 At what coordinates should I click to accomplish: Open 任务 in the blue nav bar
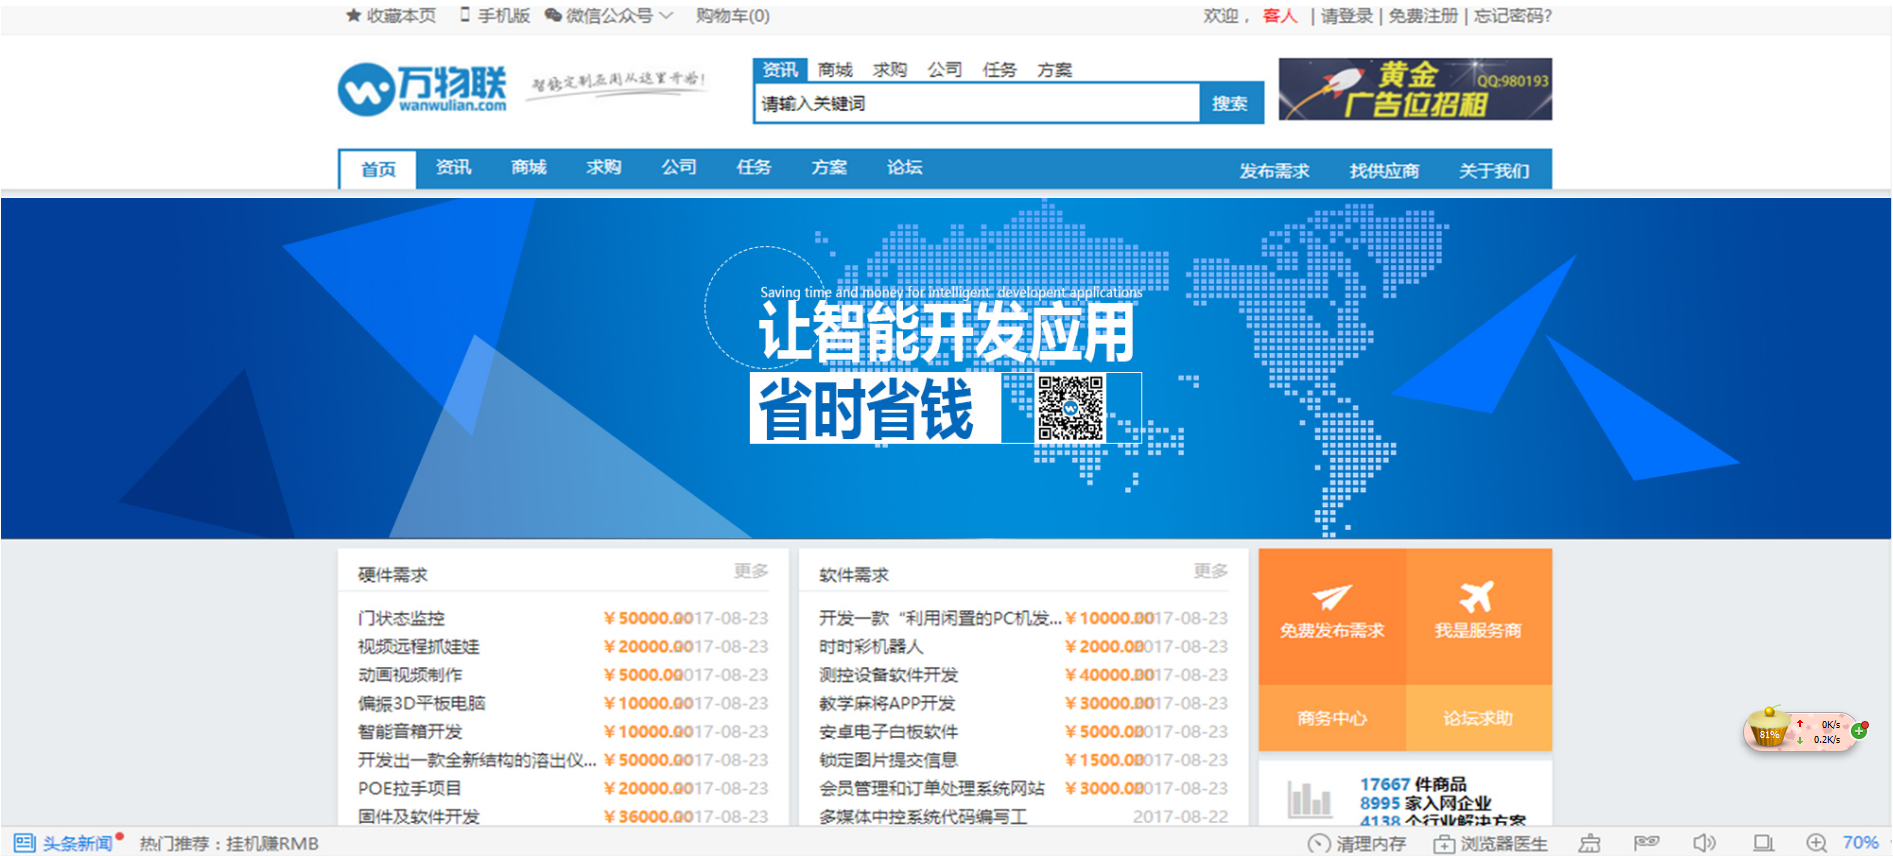pos(754,167)
